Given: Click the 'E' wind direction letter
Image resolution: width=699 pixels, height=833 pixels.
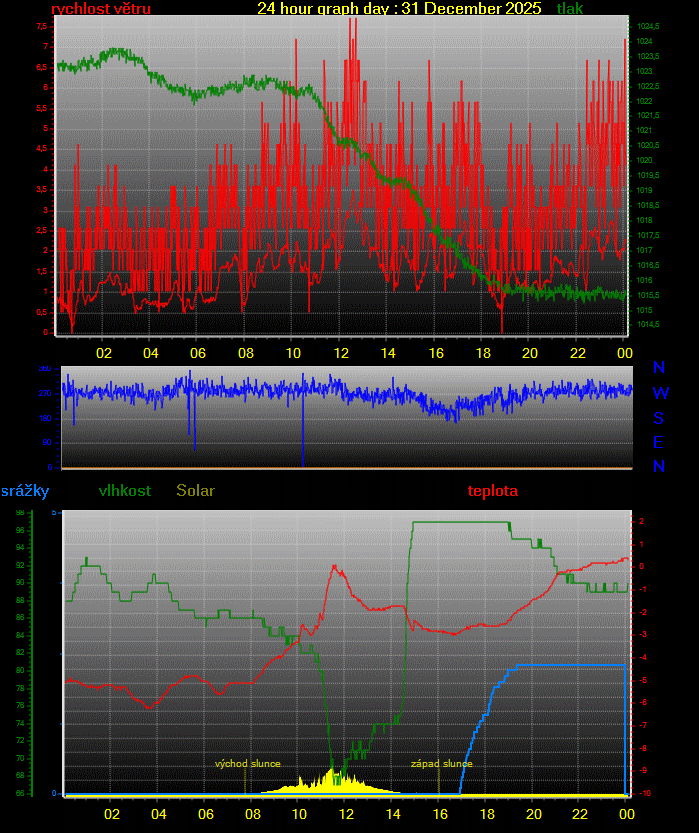Looking at the screenshot, I should click(x=659, y=442).
